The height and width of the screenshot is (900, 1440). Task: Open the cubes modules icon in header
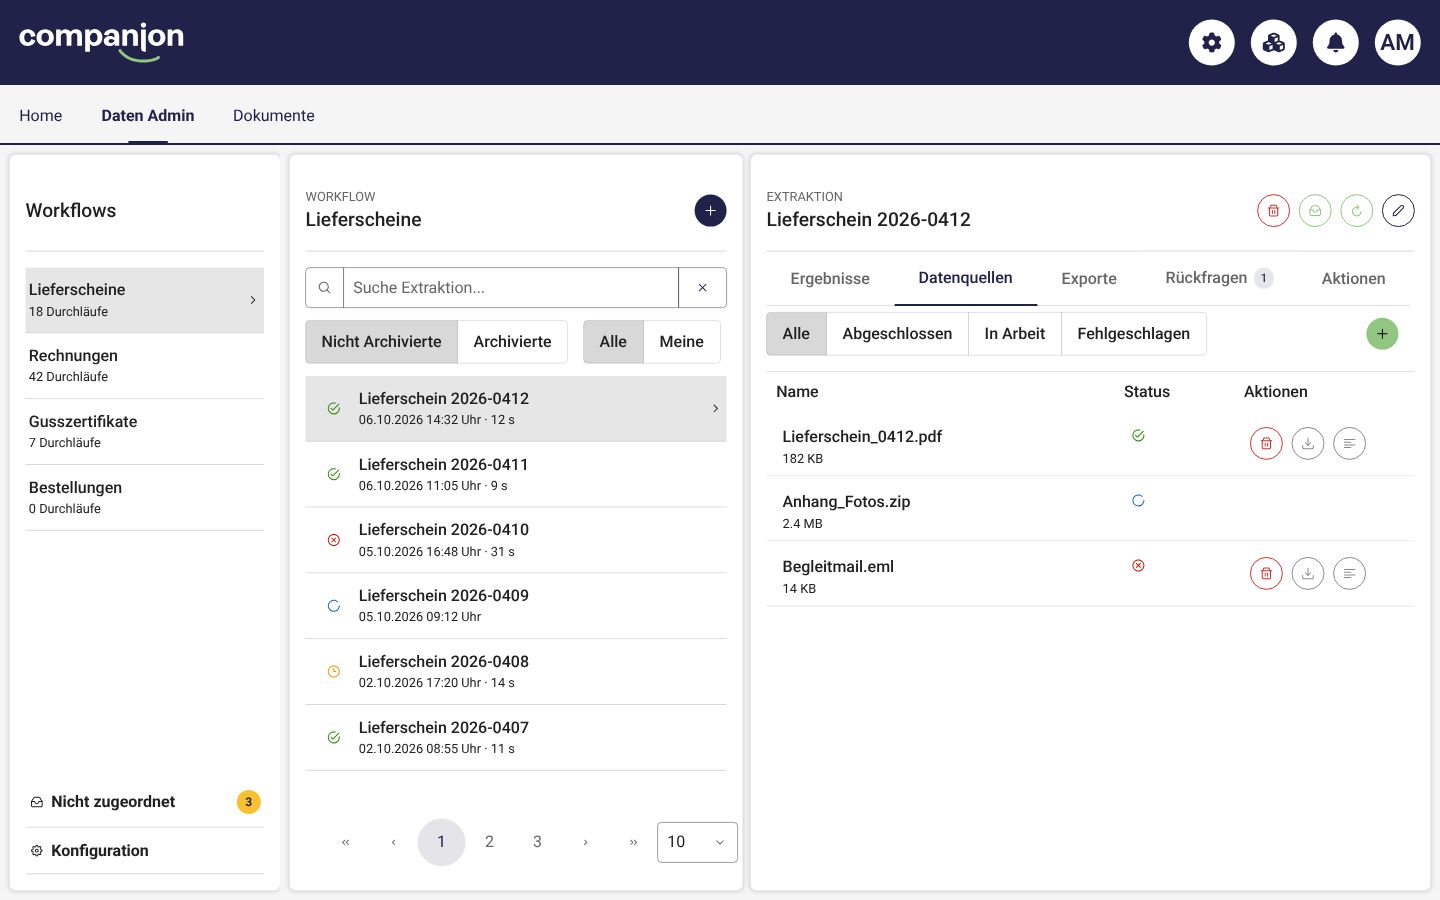point(1274,42)
